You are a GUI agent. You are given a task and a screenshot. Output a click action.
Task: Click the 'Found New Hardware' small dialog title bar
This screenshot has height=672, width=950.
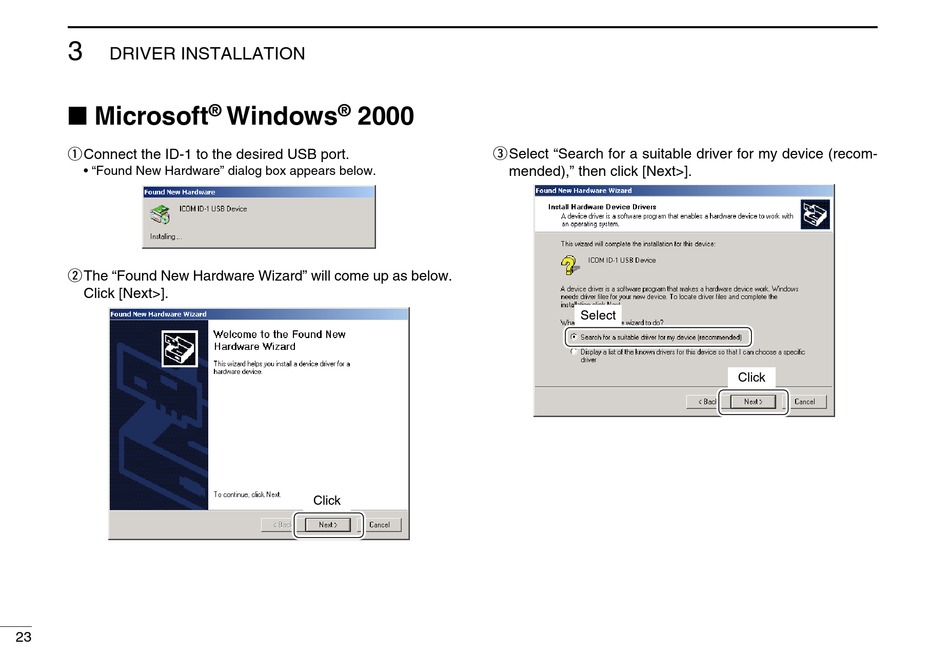[259, 192]
